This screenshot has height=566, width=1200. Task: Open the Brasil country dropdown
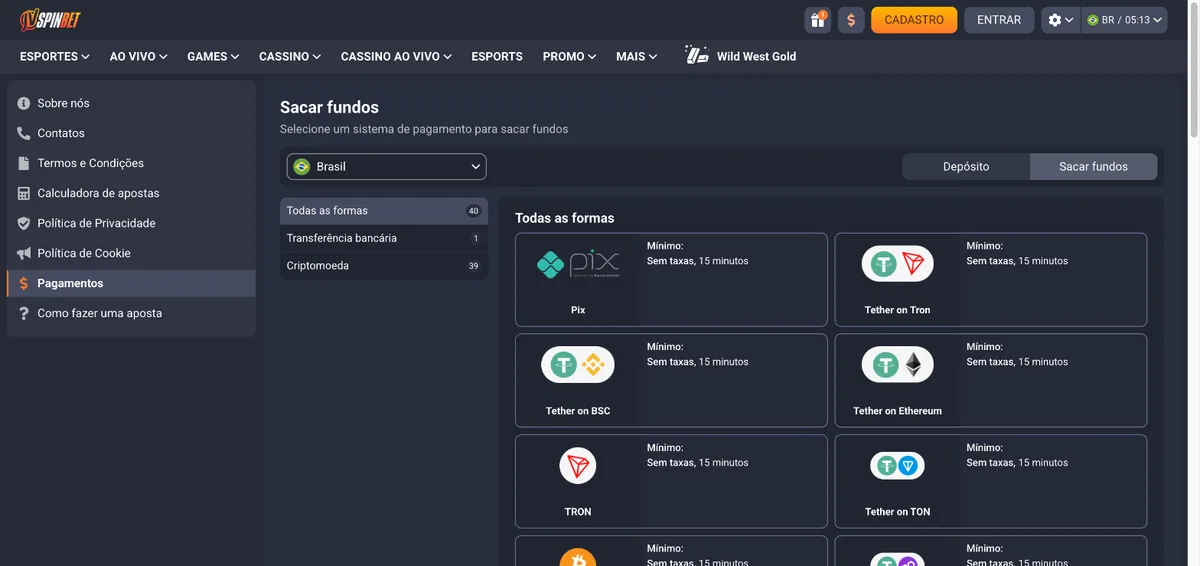pos(387,167)
